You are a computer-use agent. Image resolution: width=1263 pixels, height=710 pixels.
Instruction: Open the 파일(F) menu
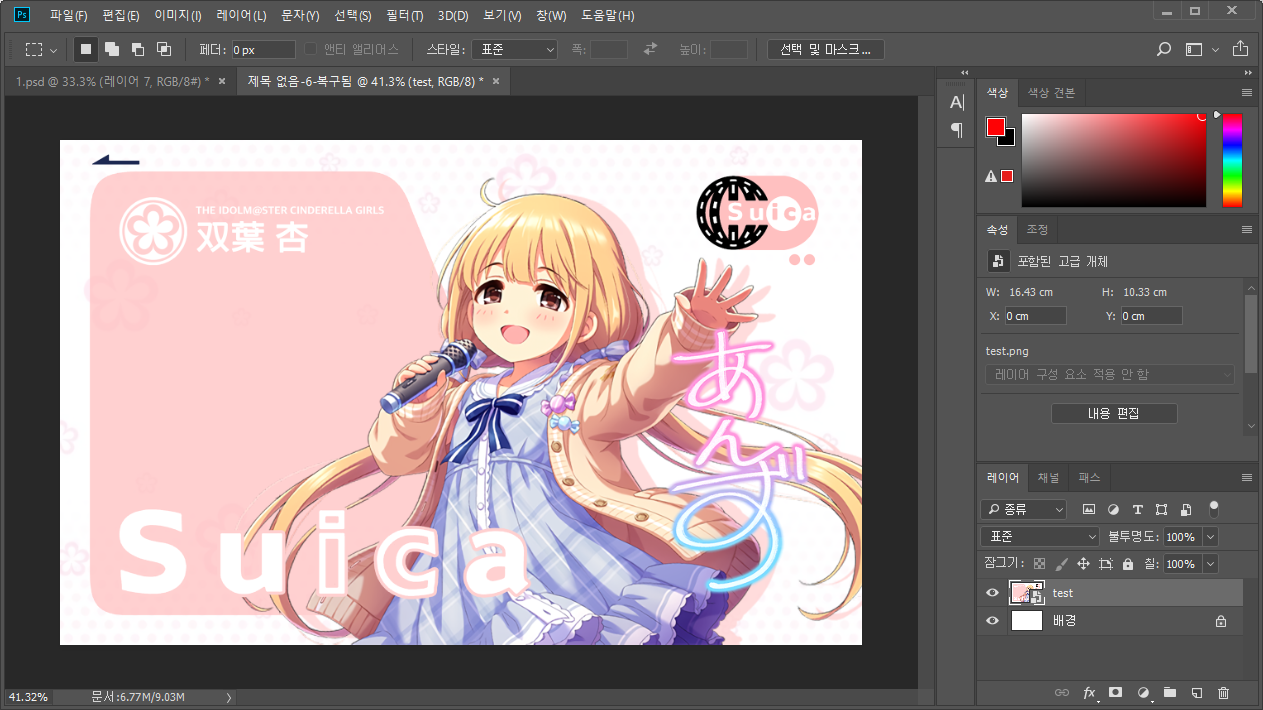69,16
